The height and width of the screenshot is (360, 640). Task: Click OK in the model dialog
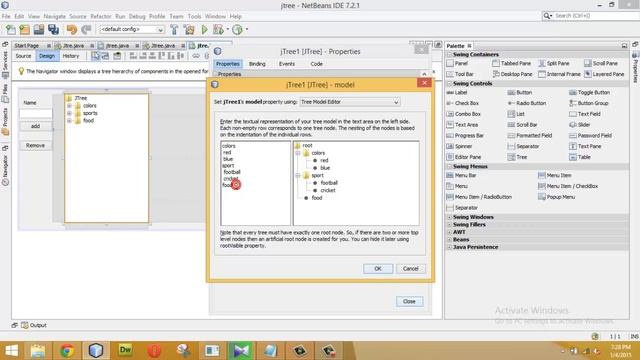coord(378,269)
